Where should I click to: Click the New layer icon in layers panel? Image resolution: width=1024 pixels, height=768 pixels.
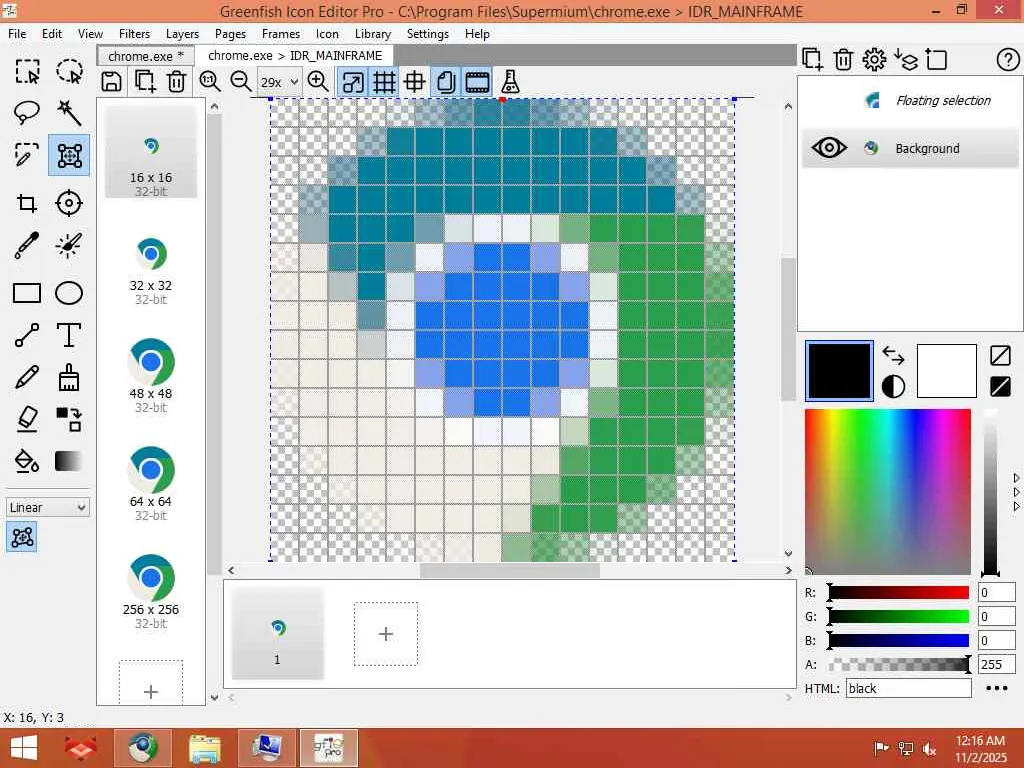pos(812,59)
